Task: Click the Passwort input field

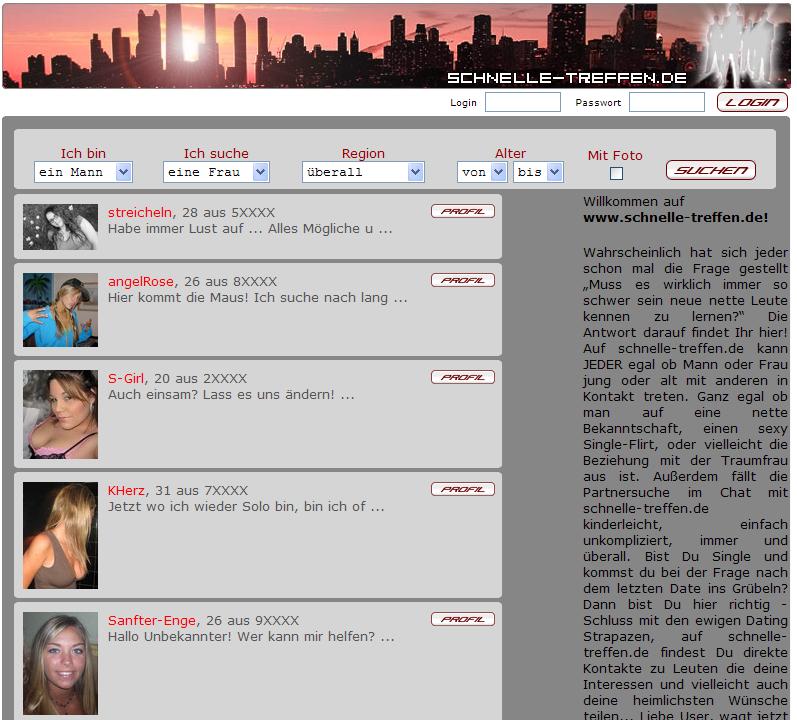Action: (666, 102)
